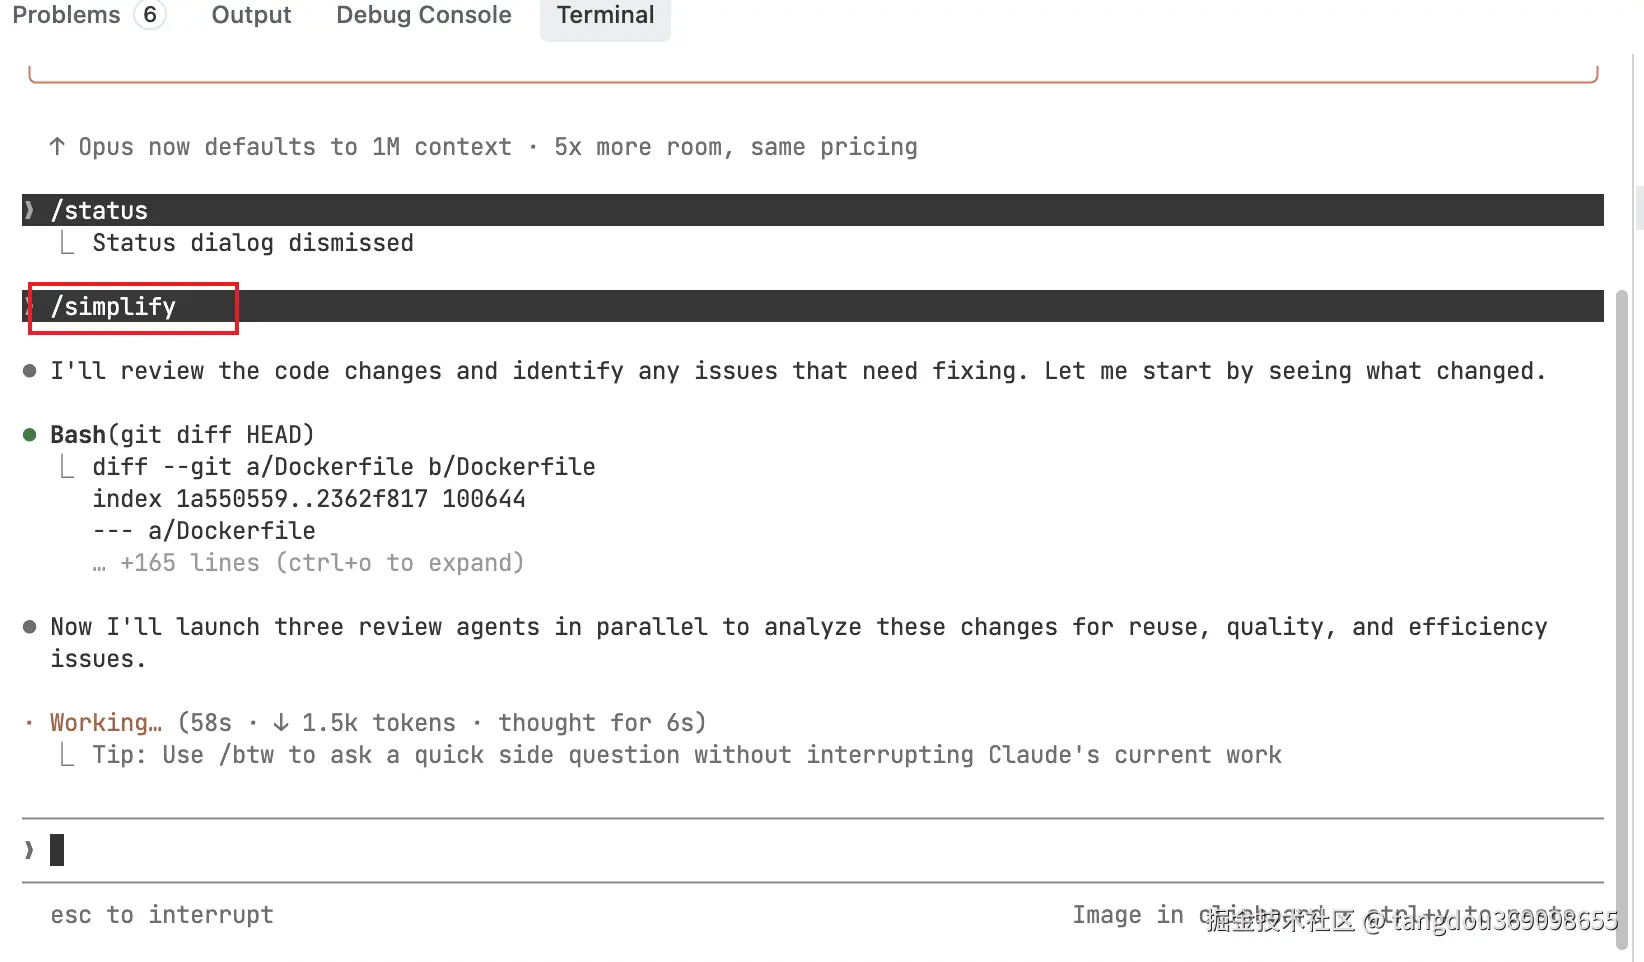This screenshot has width=1644, height=962.
Task: Click the bullet beside "Now I'll launch three"
Action: click(x=30, y=627)
